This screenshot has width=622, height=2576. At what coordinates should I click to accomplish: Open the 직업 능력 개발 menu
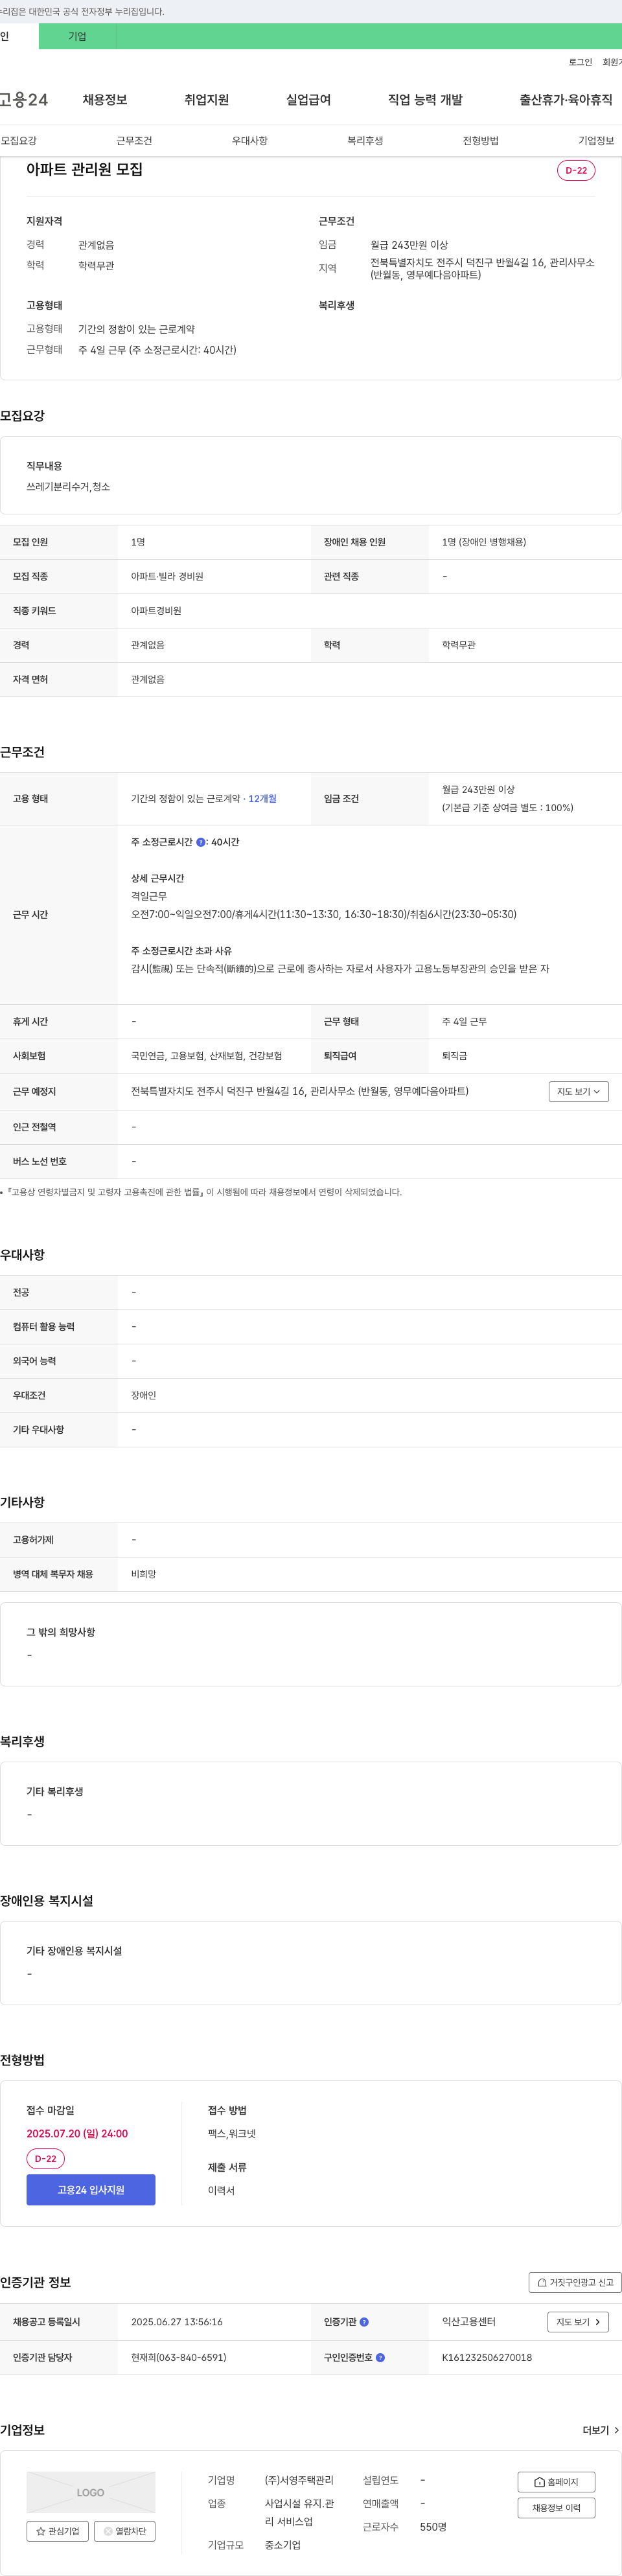click(425, 100)
